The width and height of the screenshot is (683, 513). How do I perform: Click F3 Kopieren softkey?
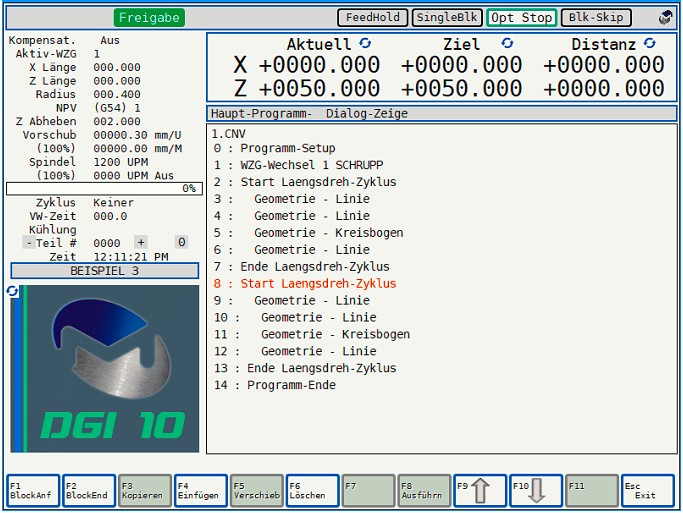[145, 491]
